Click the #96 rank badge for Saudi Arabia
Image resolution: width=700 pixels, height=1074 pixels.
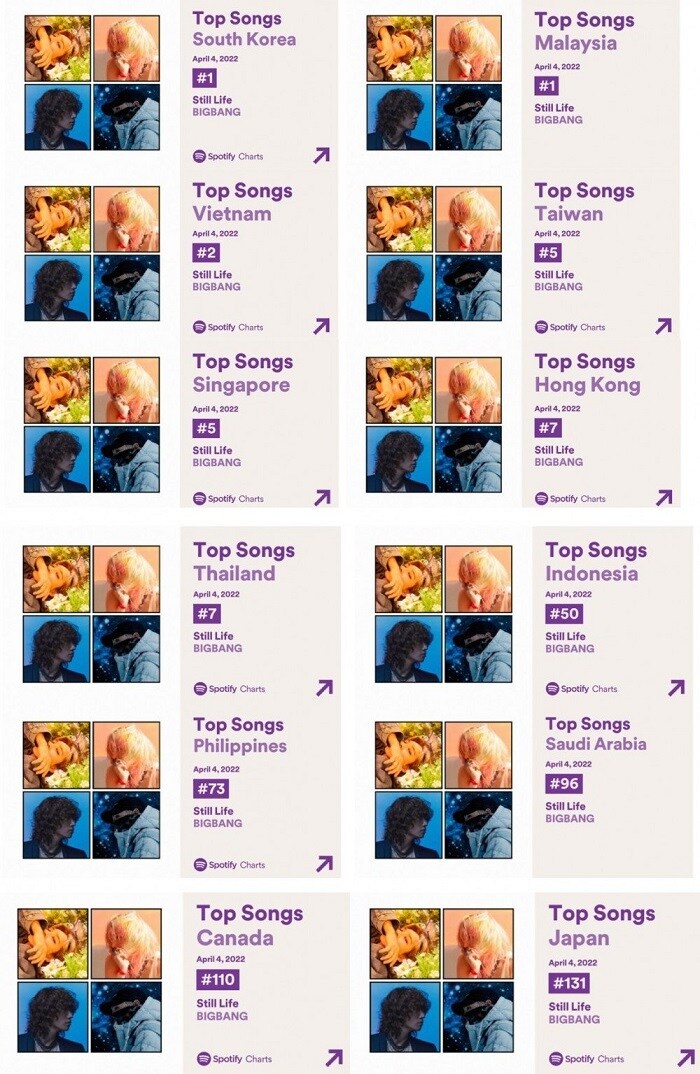tap(564, 784)
